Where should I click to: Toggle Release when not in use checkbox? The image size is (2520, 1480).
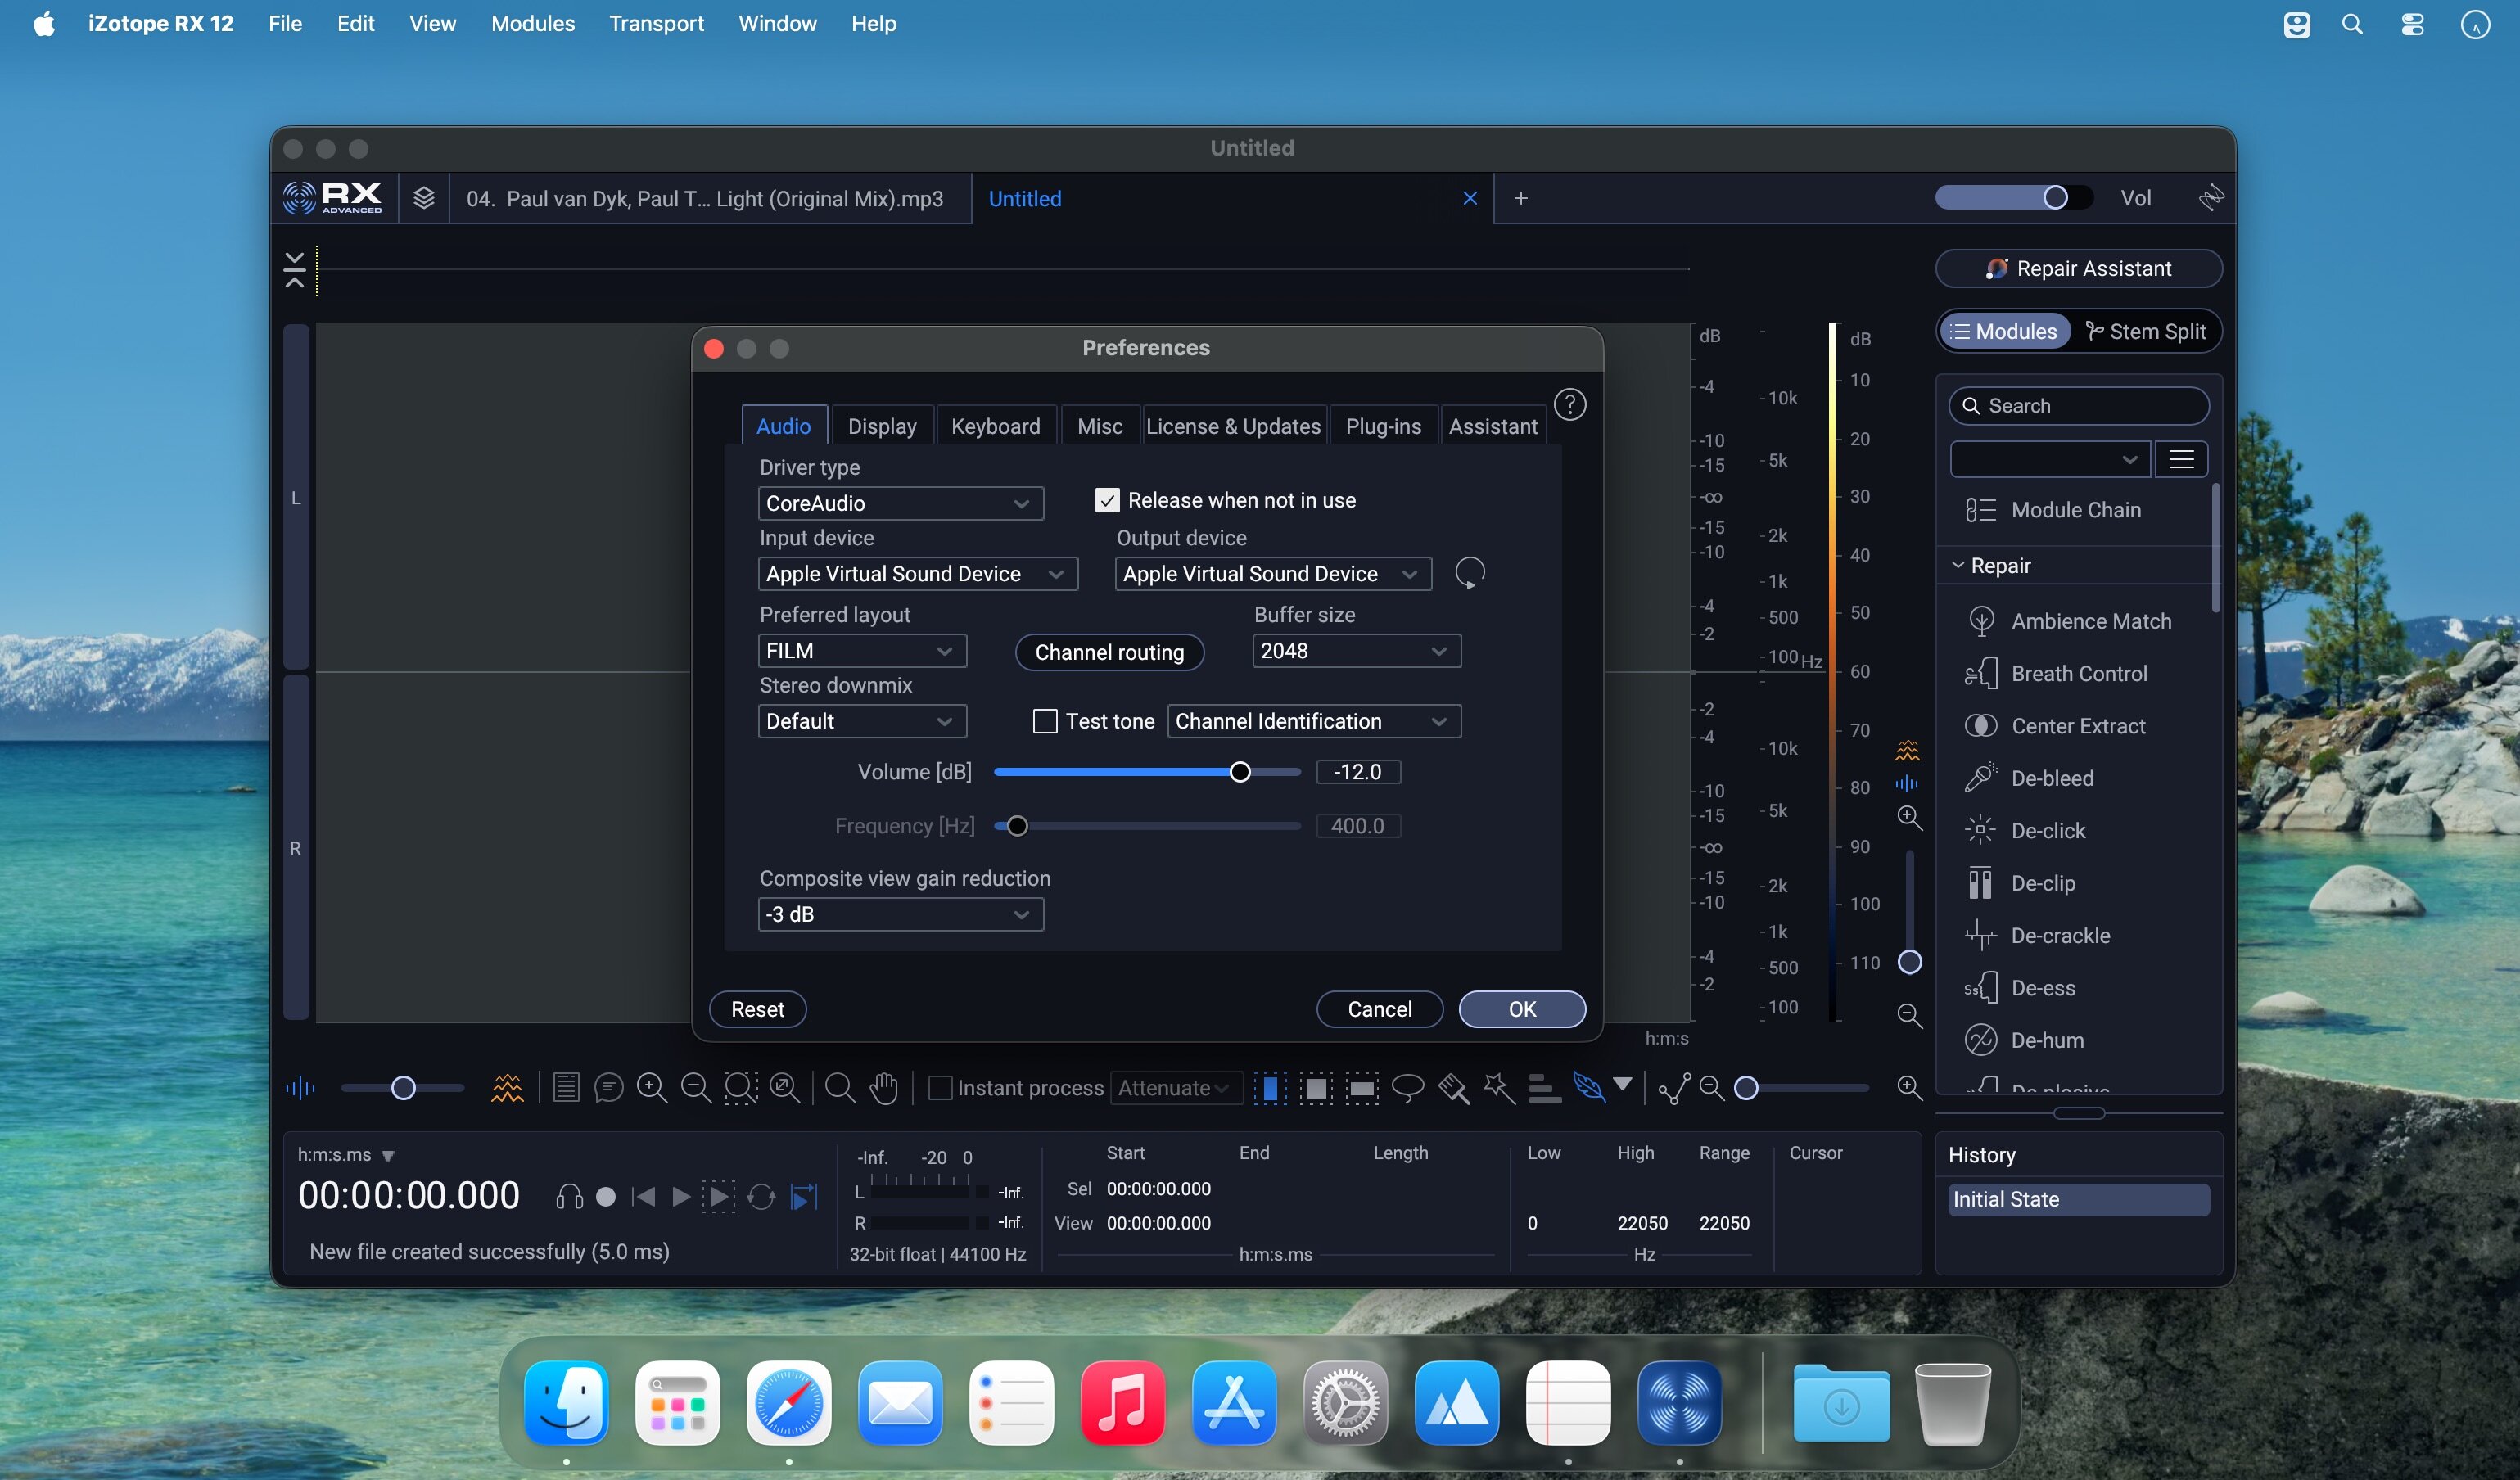pos(1107,500)
